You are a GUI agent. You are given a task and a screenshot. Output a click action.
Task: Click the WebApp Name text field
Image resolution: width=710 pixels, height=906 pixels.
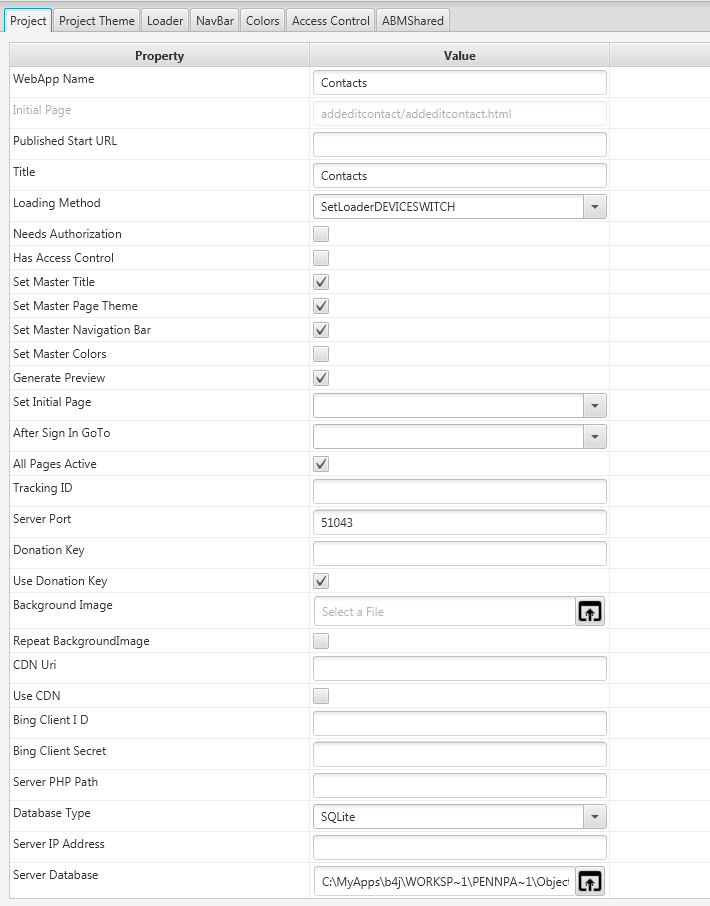[x=460, y=83]
